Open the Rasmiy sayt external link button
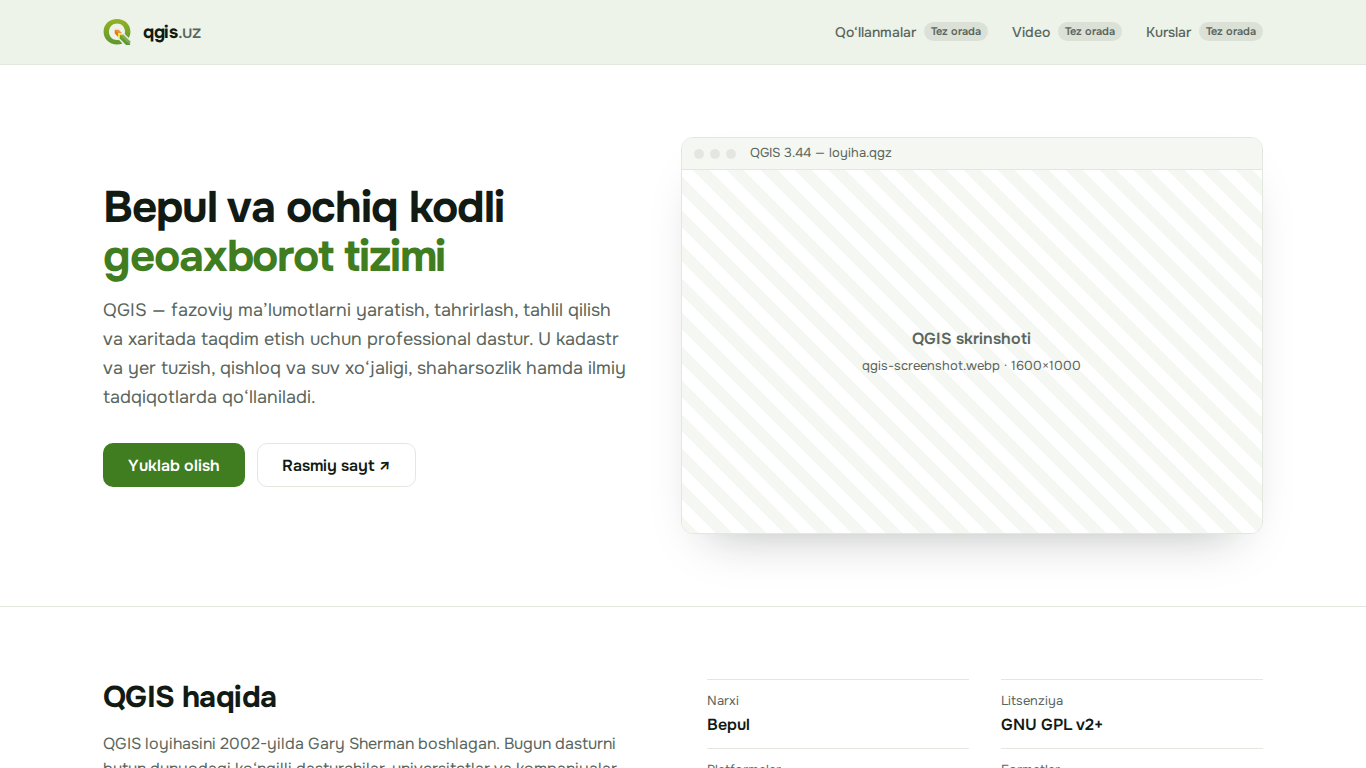1366x768 pixels. click(x=336, y=465)
